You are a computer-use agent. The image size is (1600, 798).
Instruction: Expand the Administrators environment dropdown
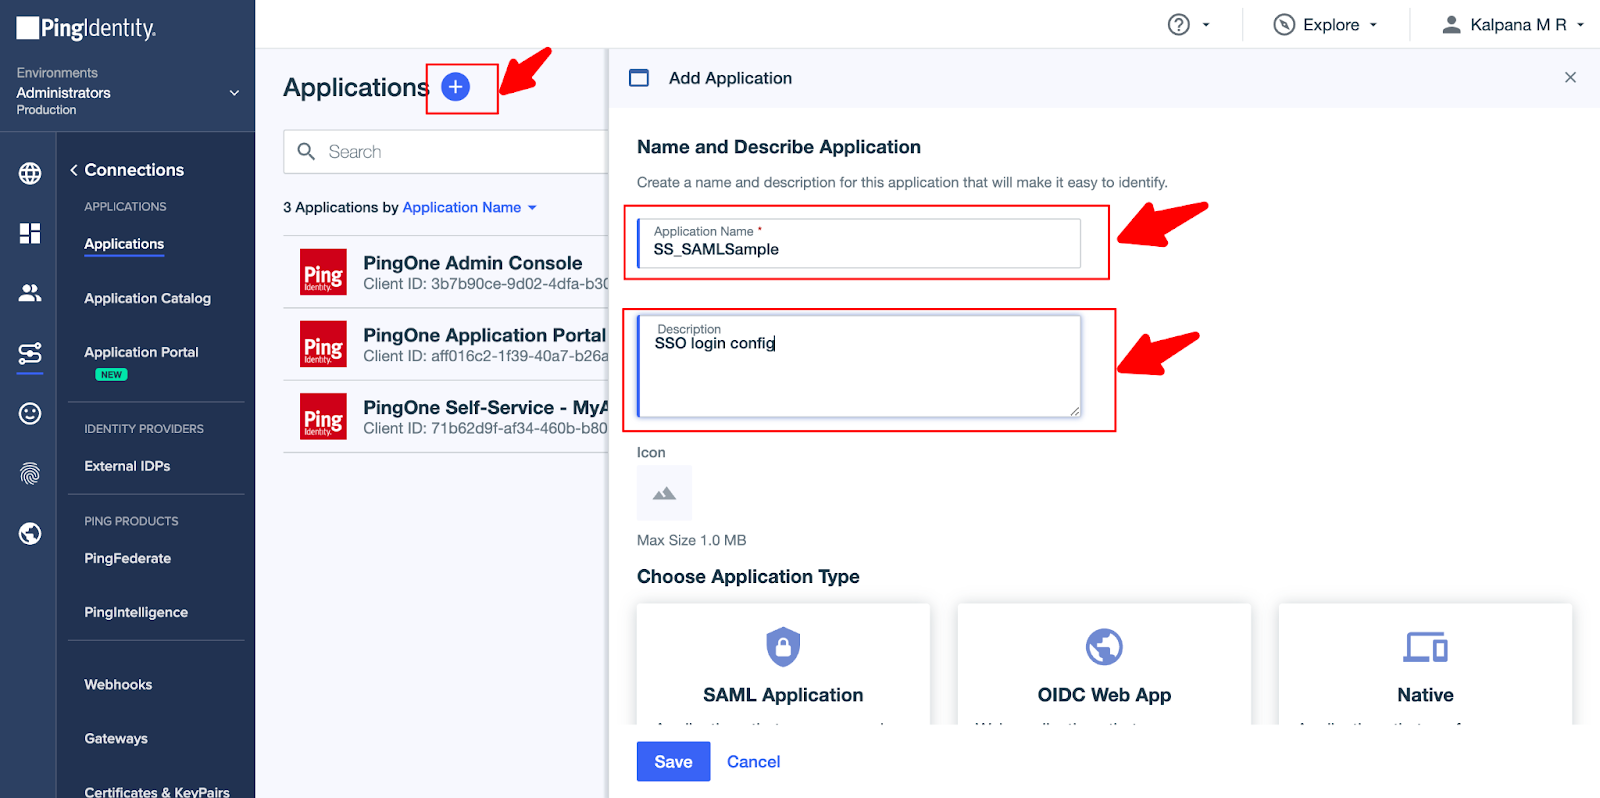pos(234,93)
